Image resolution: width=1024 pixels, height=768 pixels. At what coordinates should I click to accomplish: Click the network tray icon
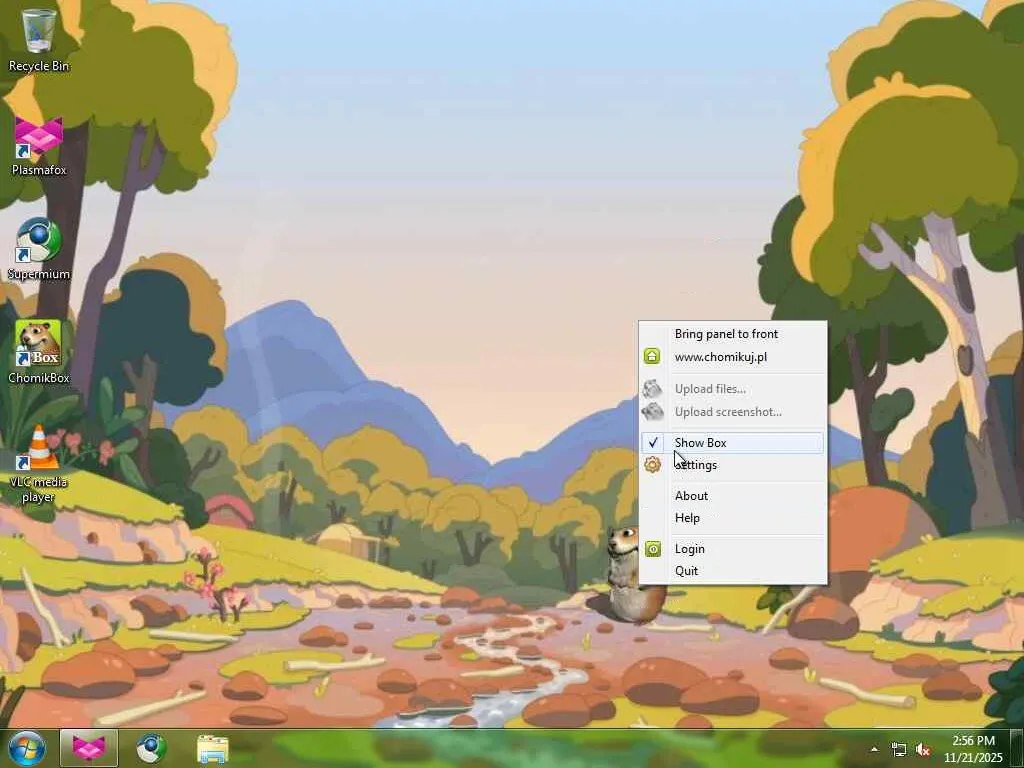(x=899, y=749)
